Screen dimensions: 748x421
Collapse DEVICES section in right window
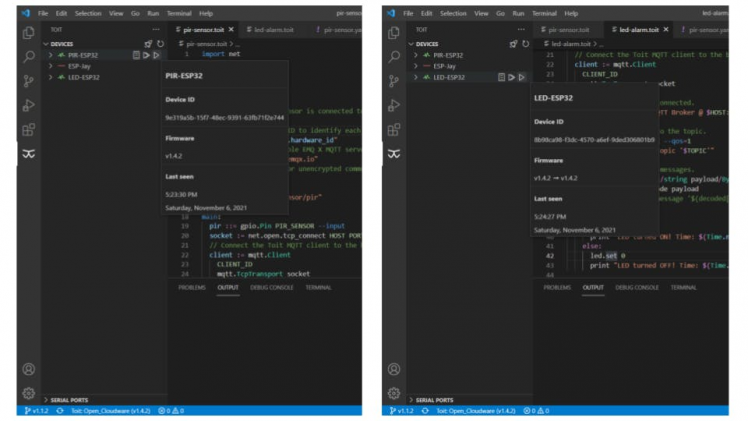coord(410,44)
